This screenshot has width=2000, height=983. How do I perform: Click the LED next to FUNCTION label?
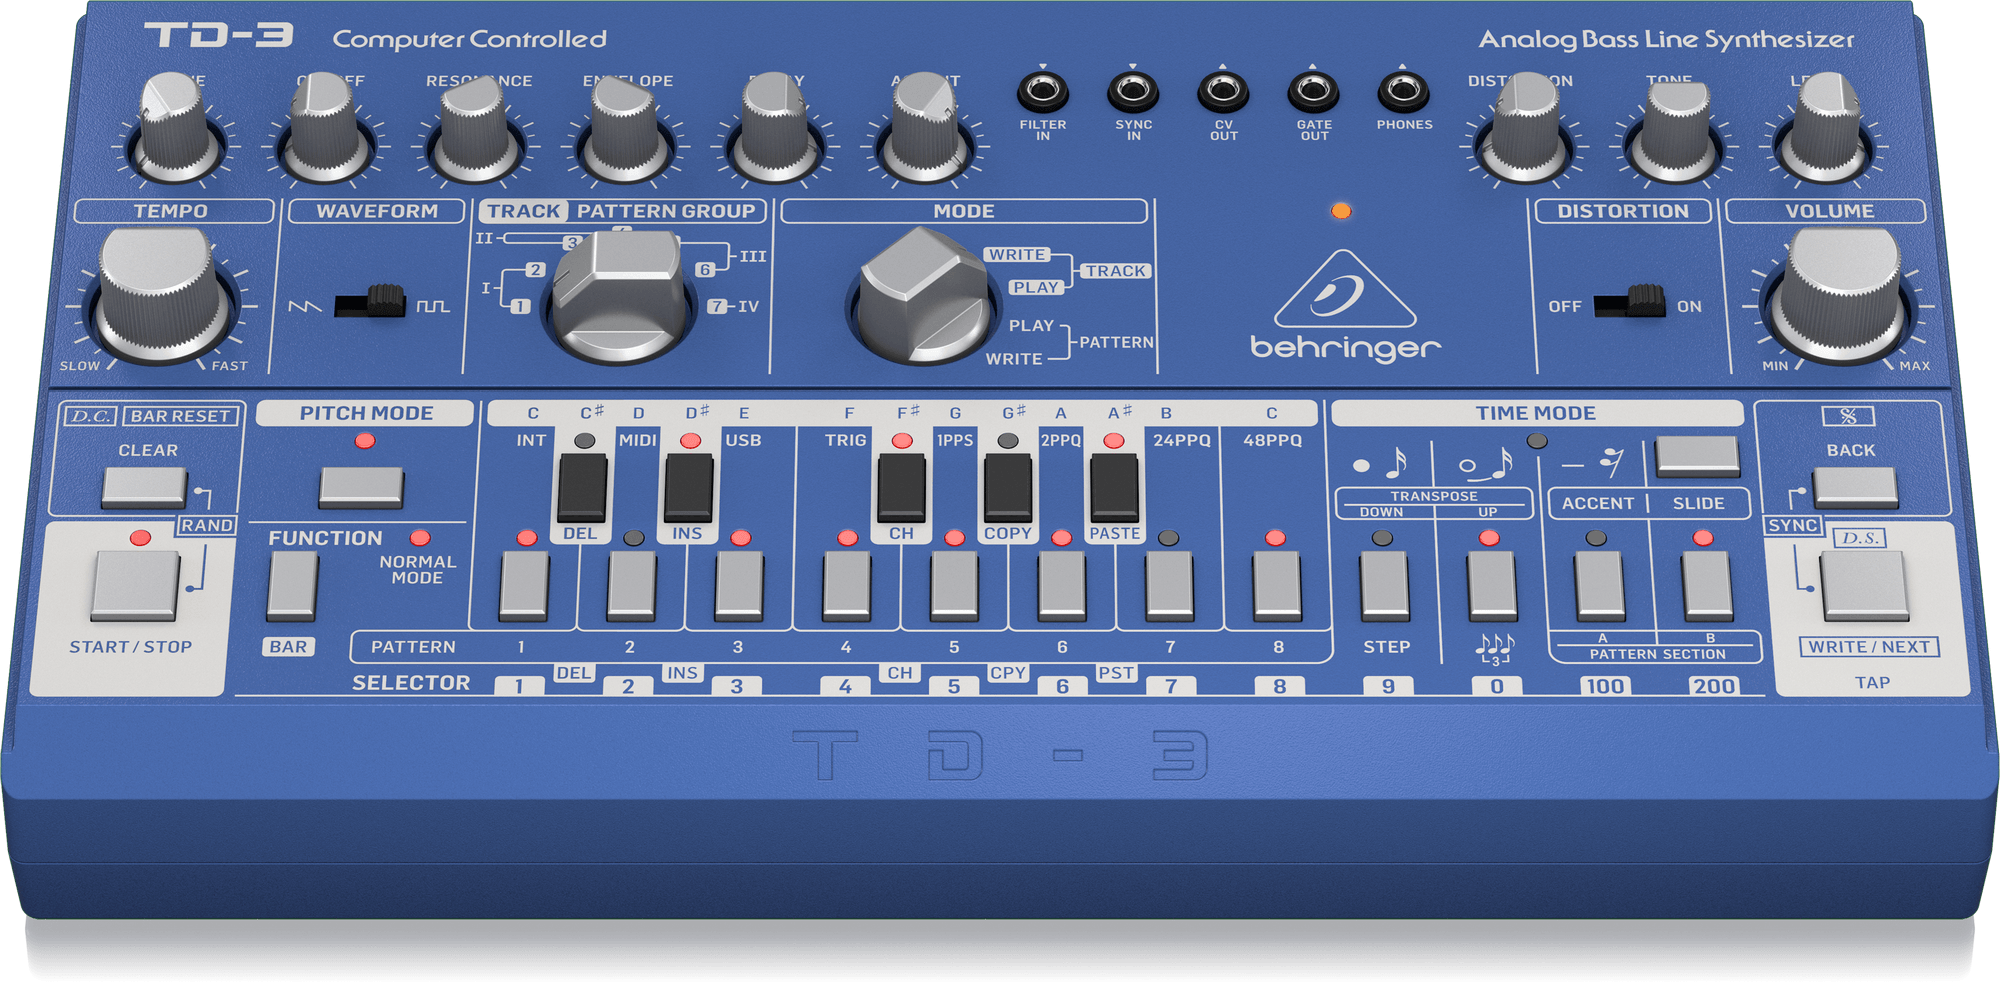pyautogui.click(x=420, y=538)
